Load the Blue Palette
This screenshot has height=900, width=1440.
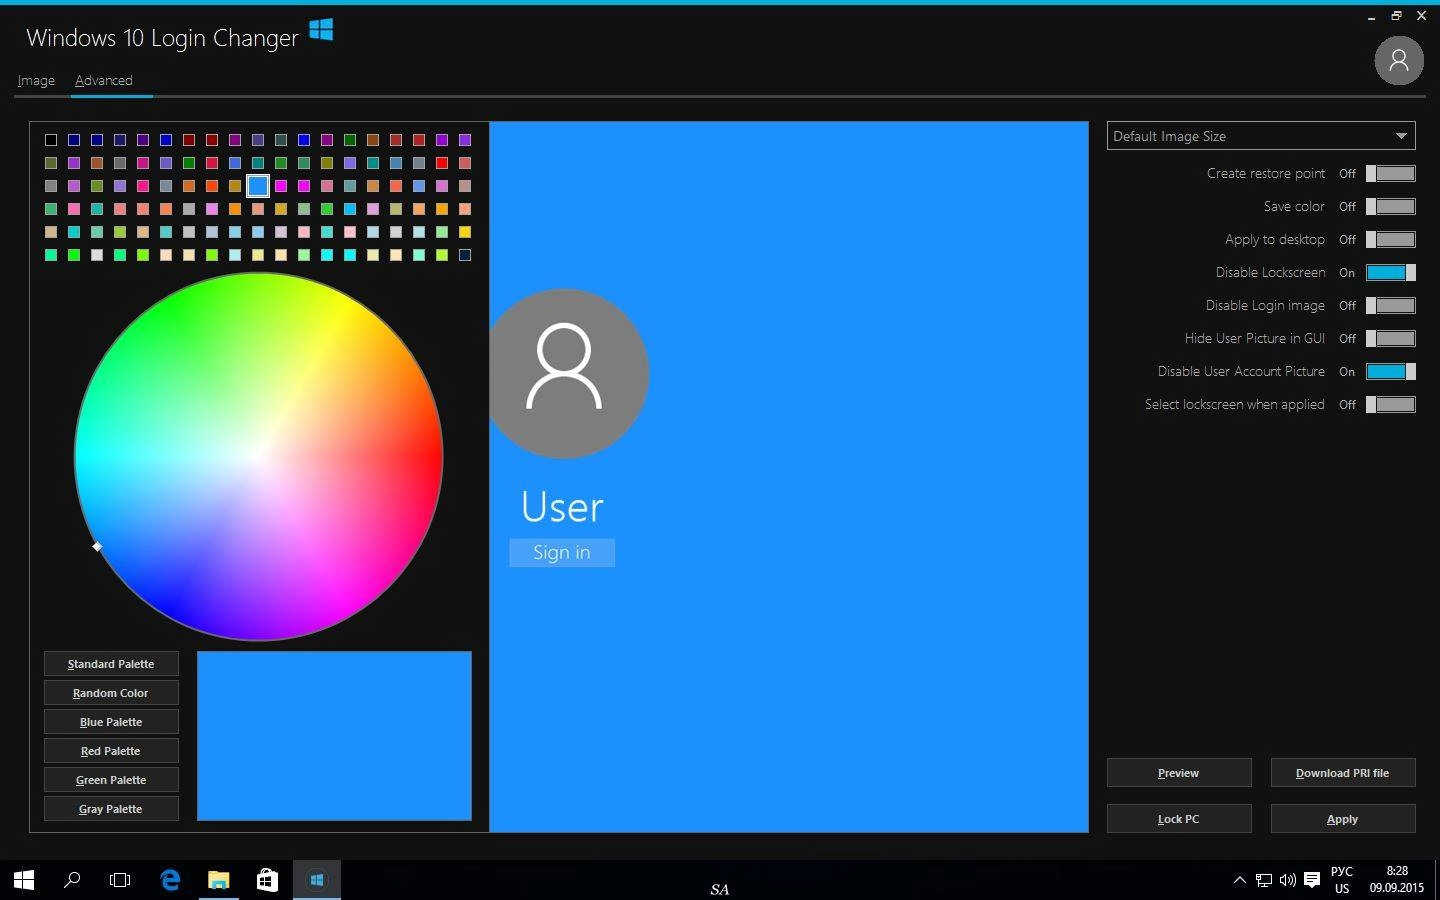point(111,722)
